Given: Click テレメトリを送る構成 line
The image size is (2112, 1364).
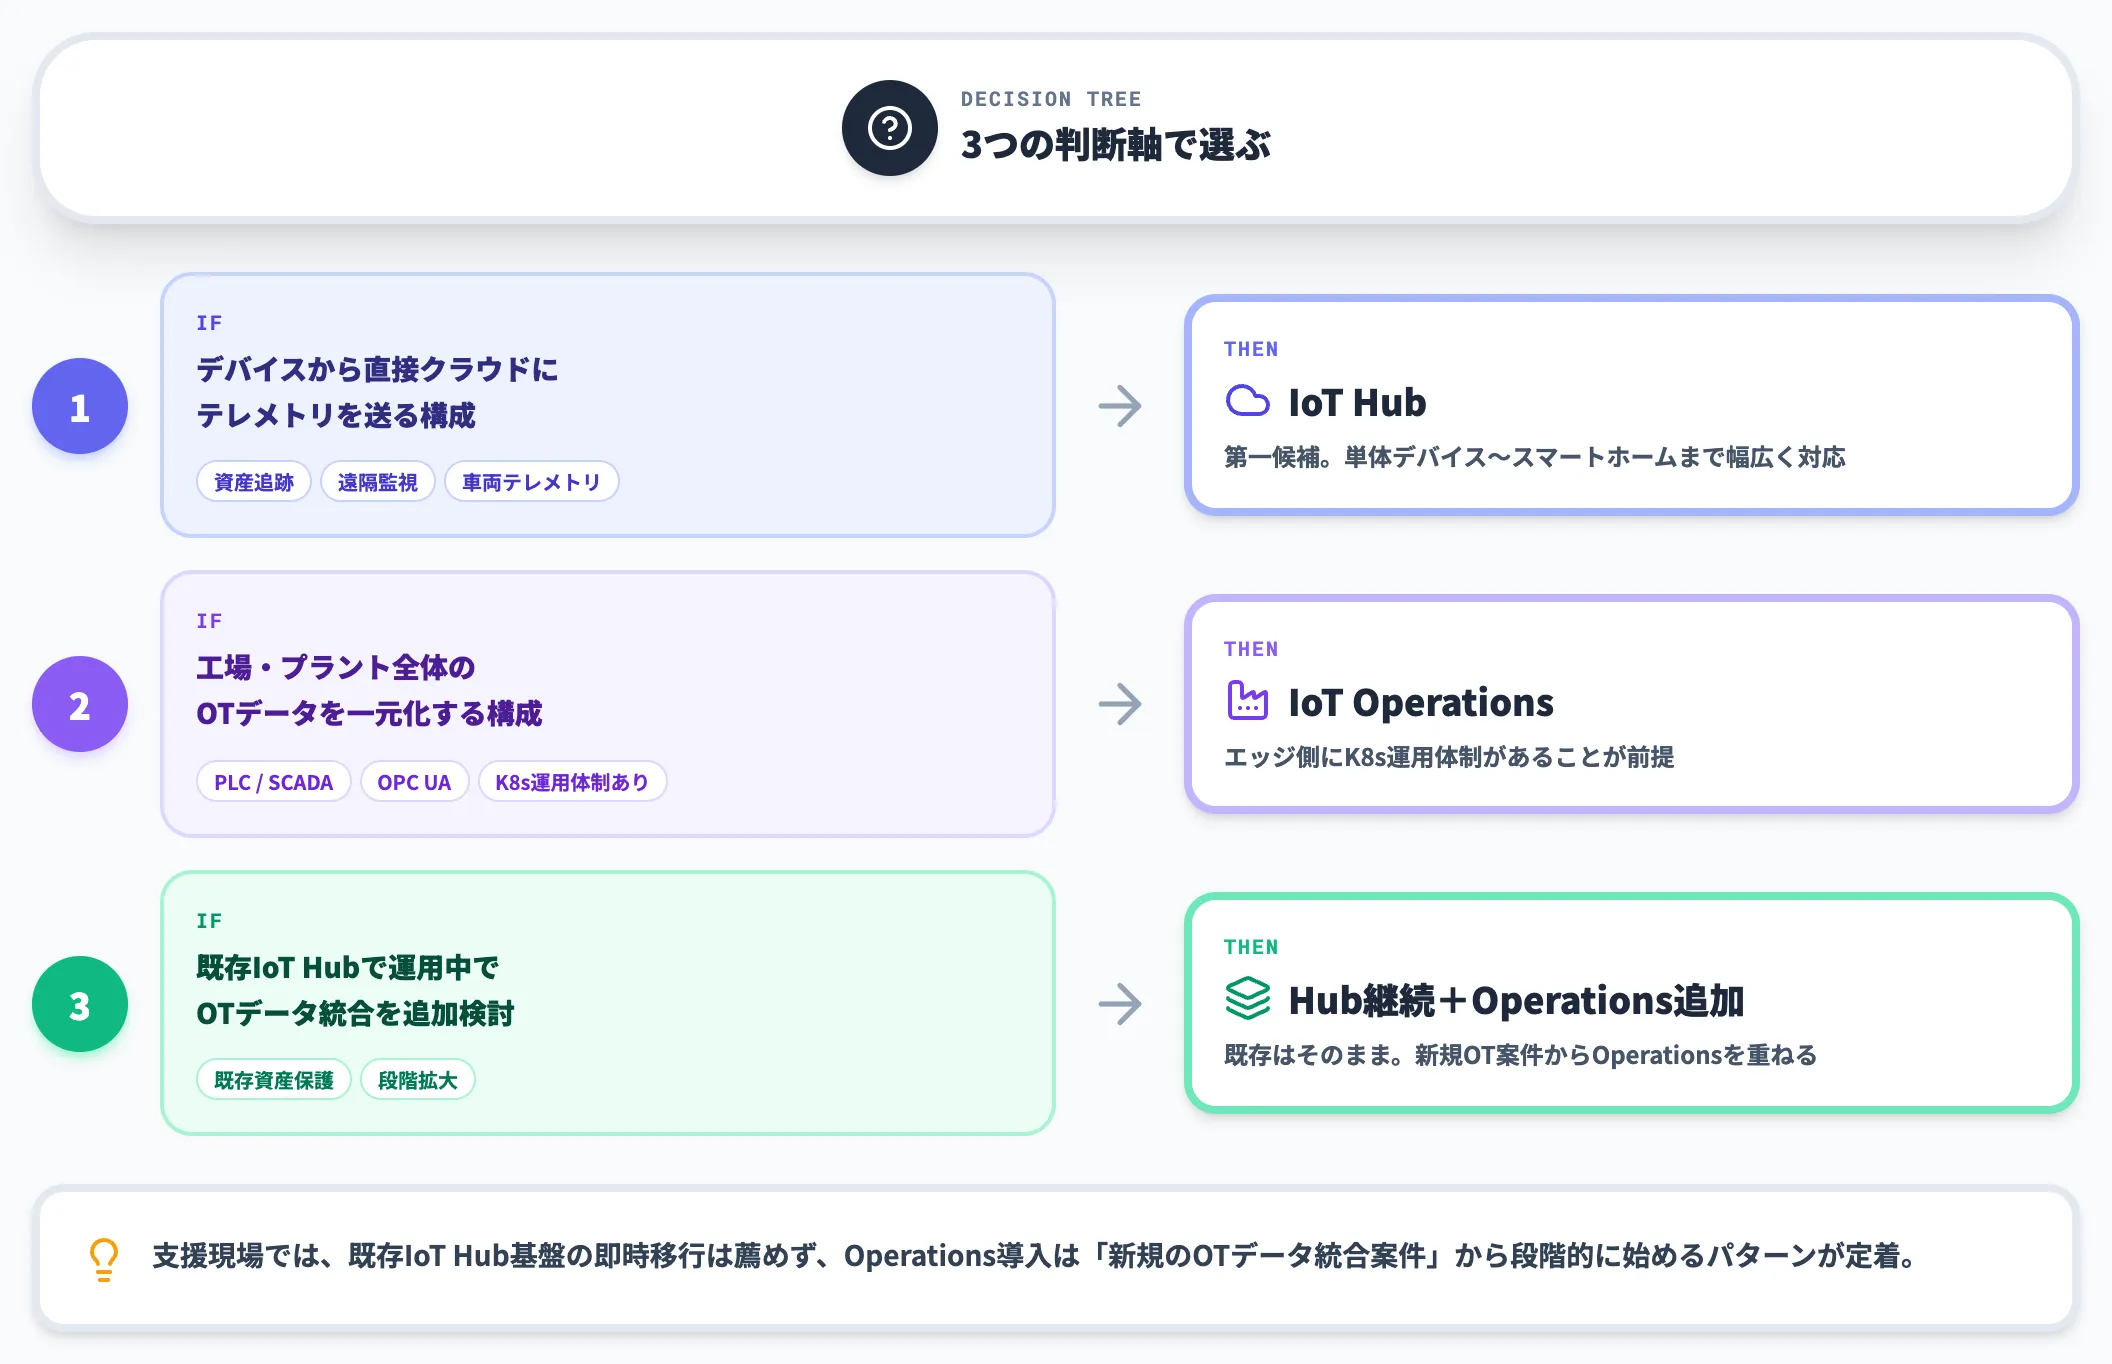Looking at the screenshot, I should pos(336,415).
